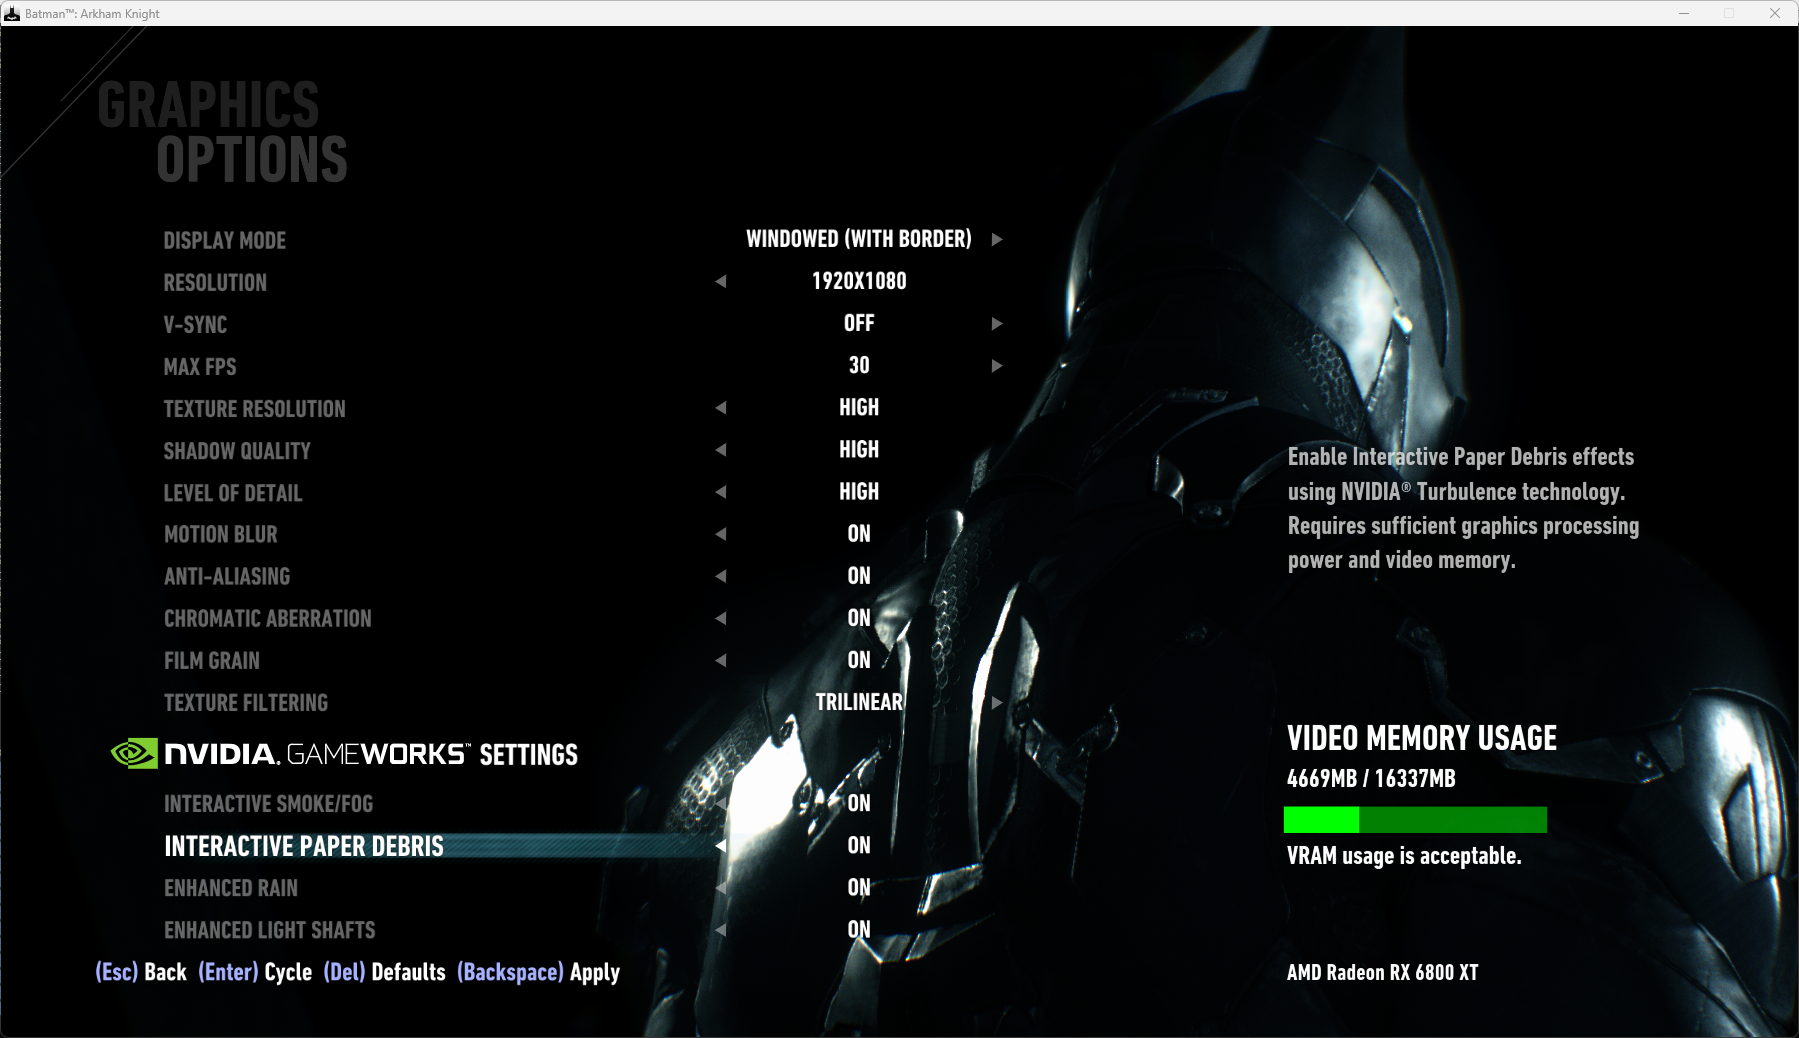This screenshot has height=1038, width=1799.
Task: Change the Windowed (With Border) display mode value
Action: pos(859,239)
